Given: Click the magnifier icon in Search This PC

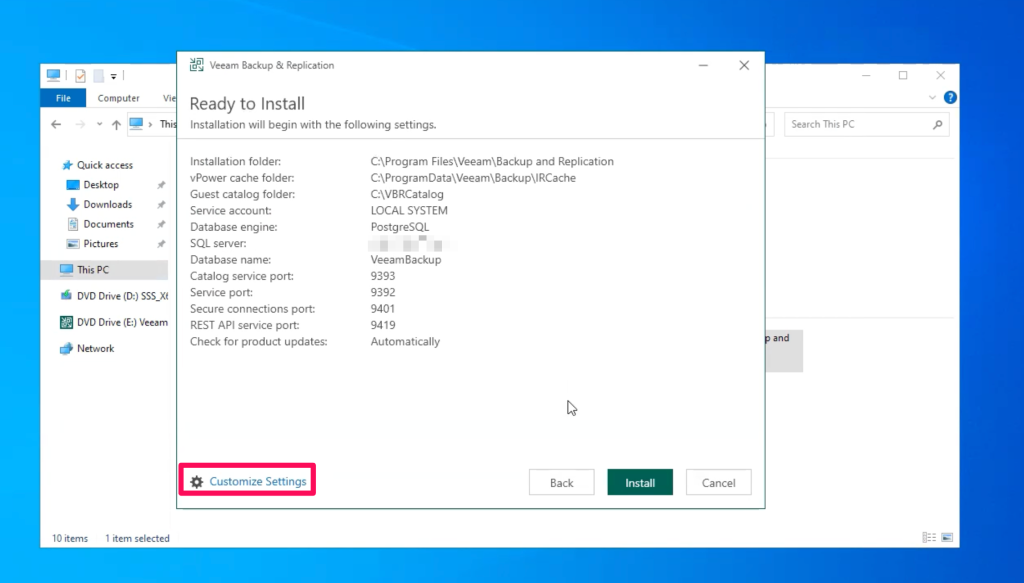Looking at the screenshot, I should pos(938,124).
